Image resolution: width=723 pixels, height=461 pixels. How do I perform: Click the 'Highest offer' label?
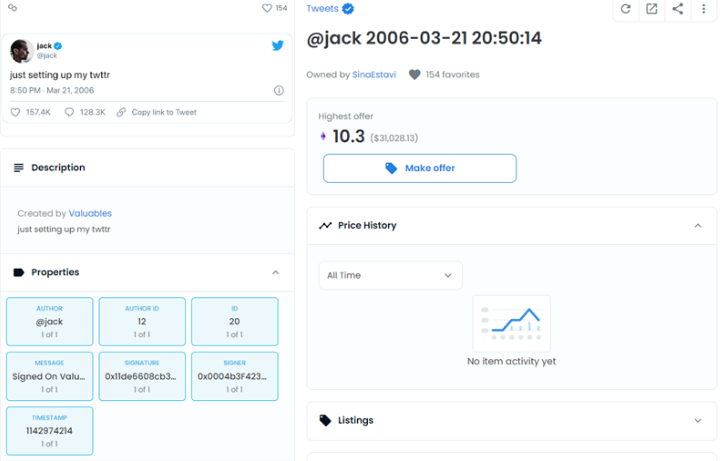pyautogui.click(x=346, y=116)
